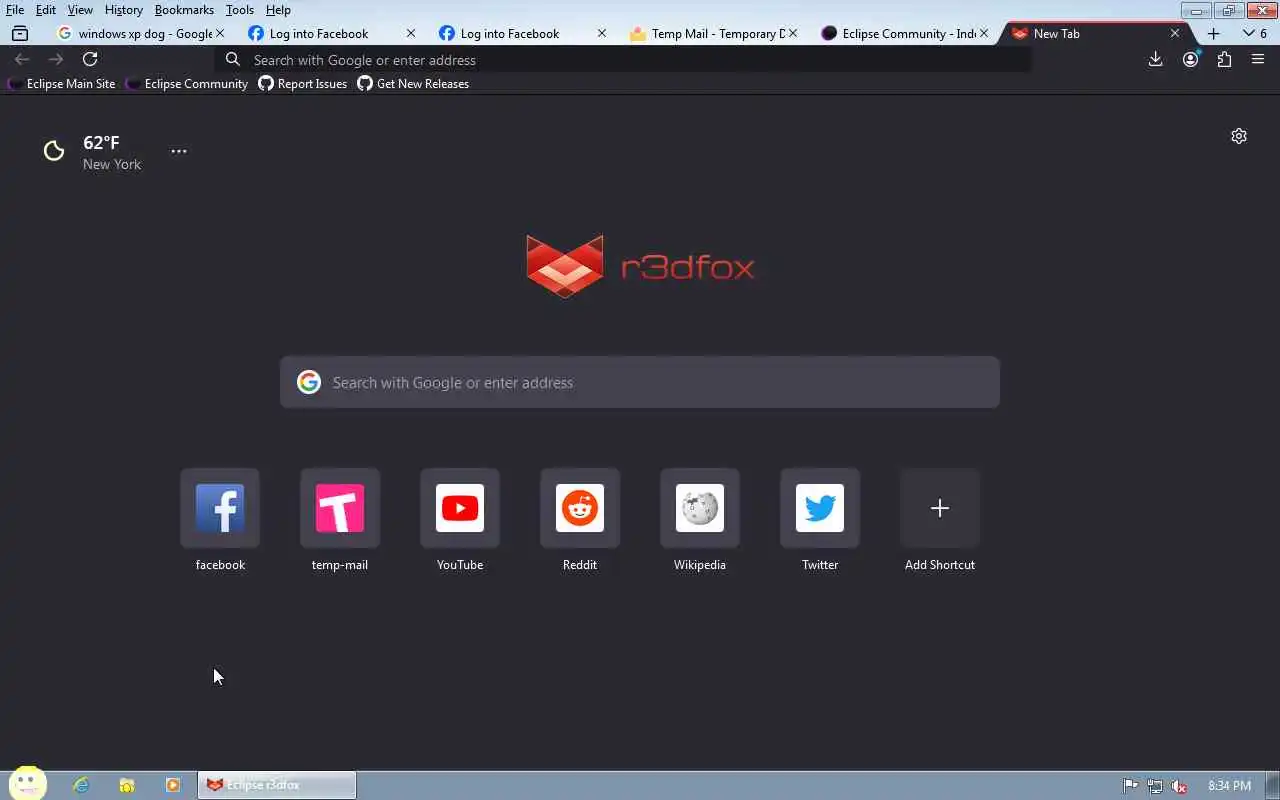The image size is (1280, 800).
Task: Expand the list all tabs dropdown
Action: pos(1254,33)
